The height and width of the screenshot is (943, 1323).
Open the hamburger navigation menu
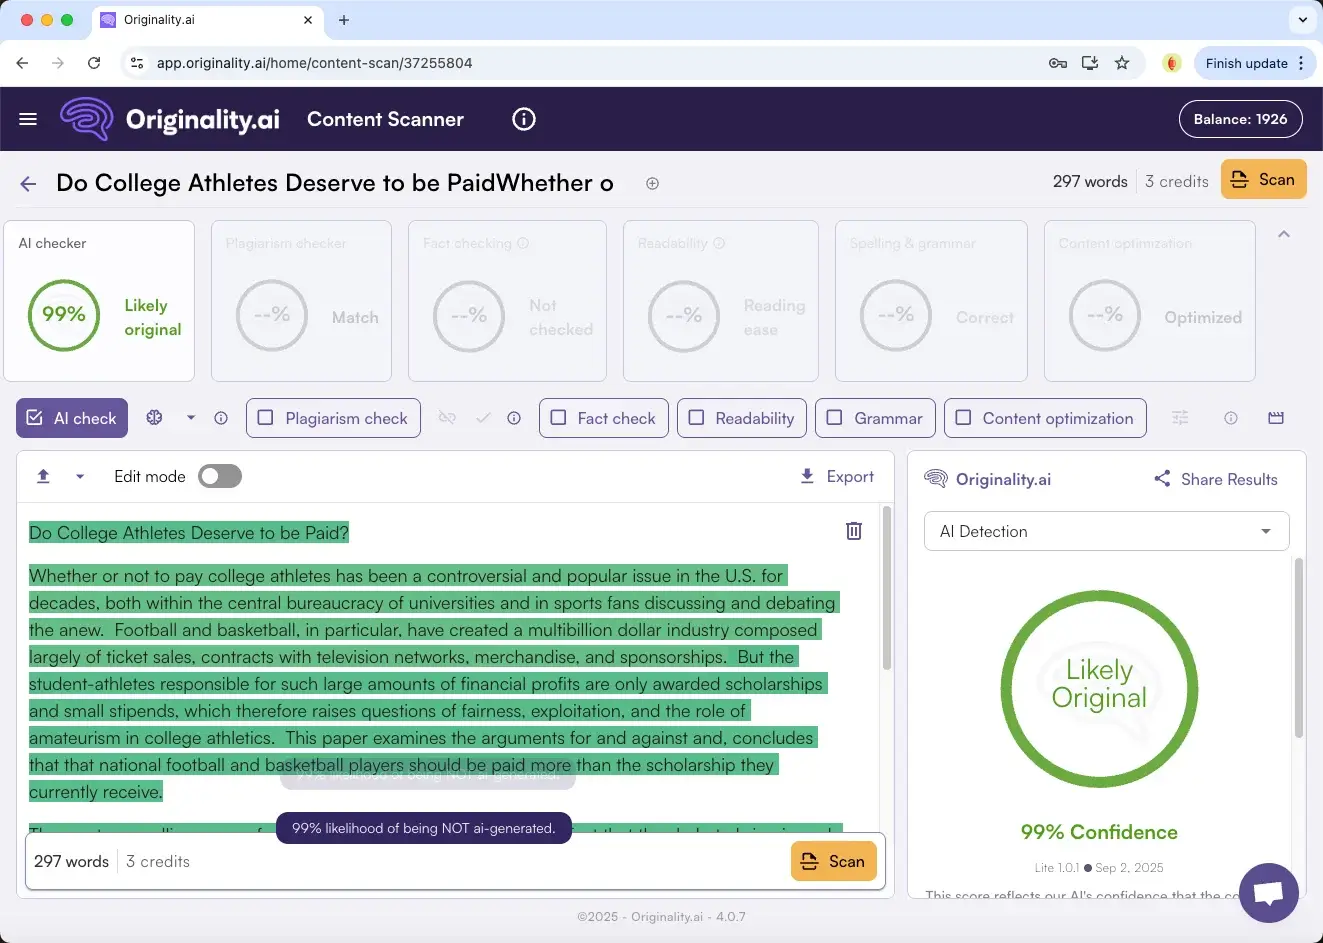[x=28, y=119]
